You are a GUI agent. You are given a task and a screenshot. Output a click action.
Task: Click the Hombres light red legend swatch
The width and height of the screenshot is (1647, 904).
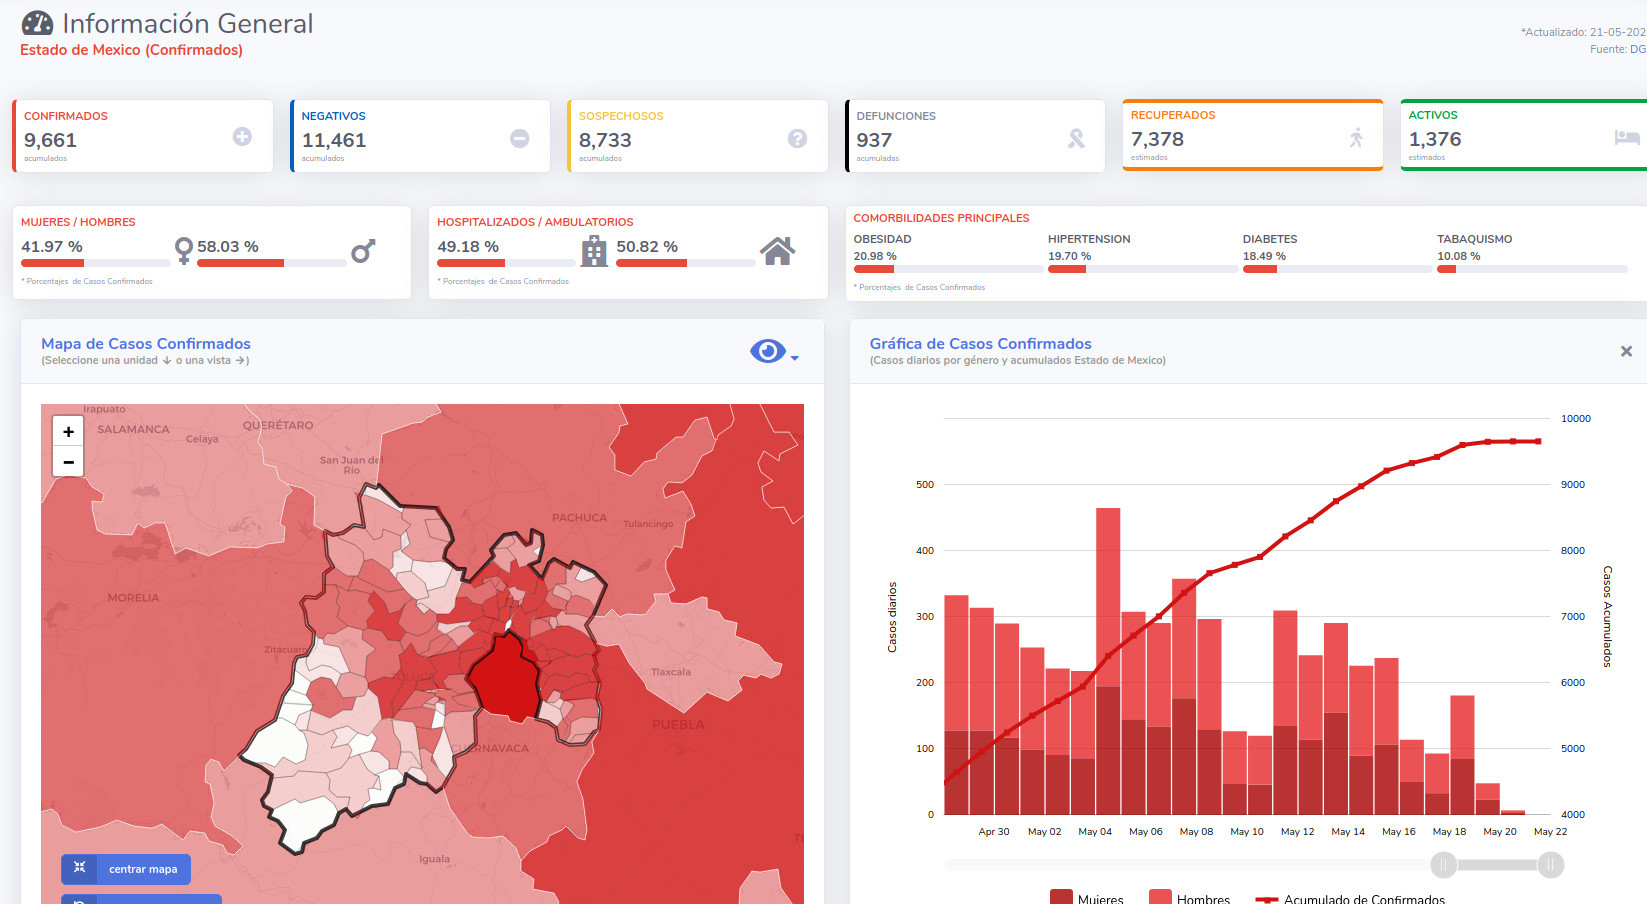1160,897
